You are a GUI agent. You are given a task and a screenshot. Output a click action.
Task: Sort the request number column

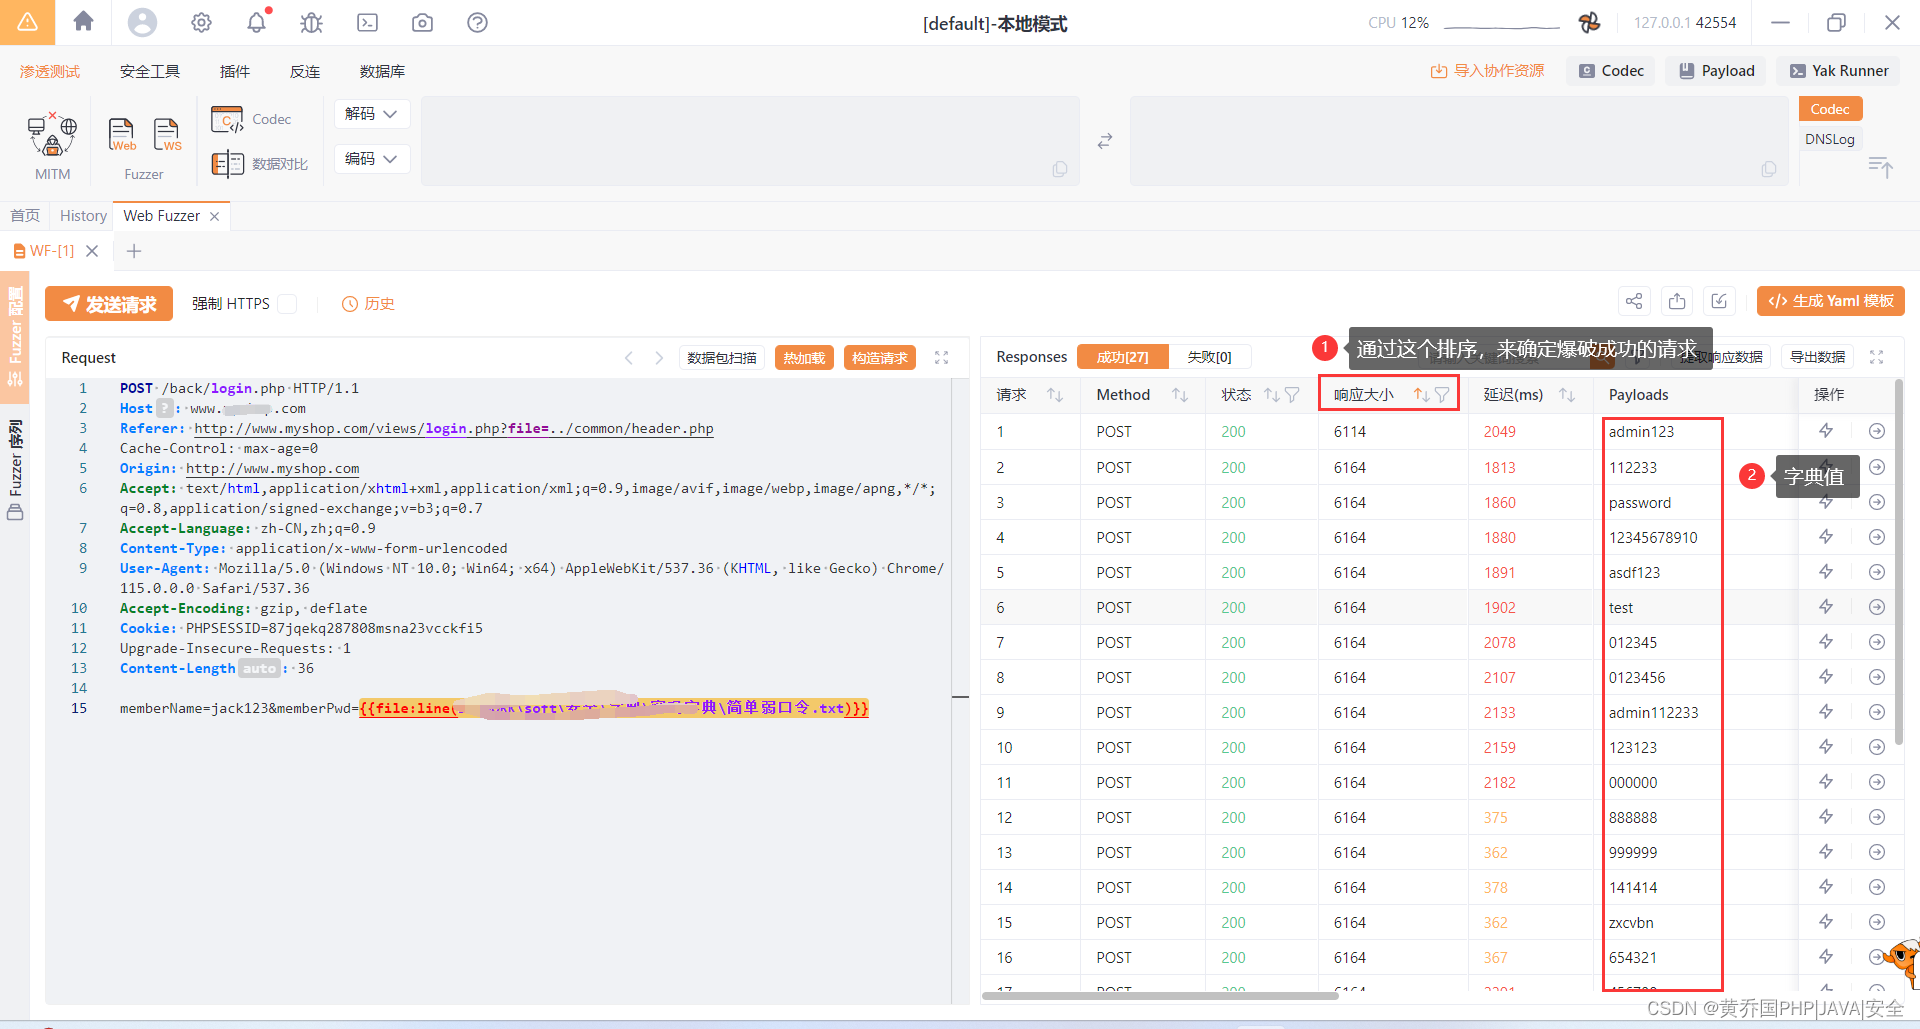pos(1055,395)
